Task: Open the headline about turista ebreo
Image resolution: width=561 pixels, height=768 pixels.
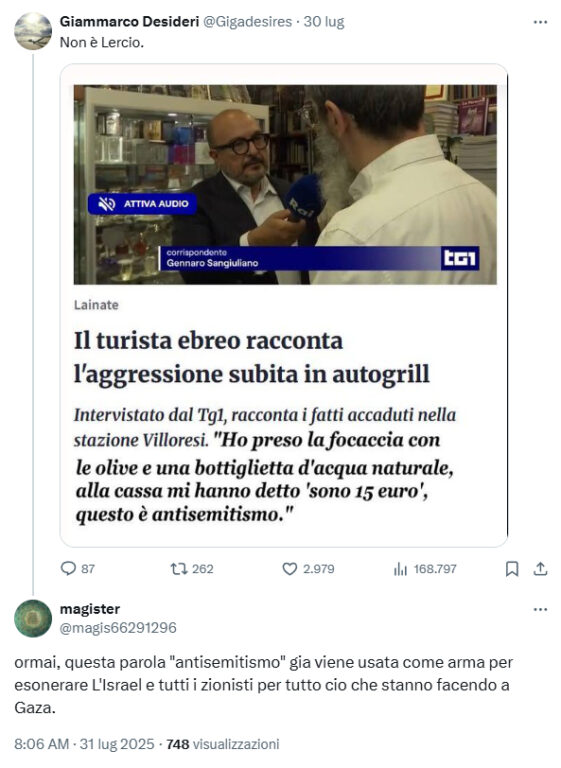Action: click(x=252, y=357)
